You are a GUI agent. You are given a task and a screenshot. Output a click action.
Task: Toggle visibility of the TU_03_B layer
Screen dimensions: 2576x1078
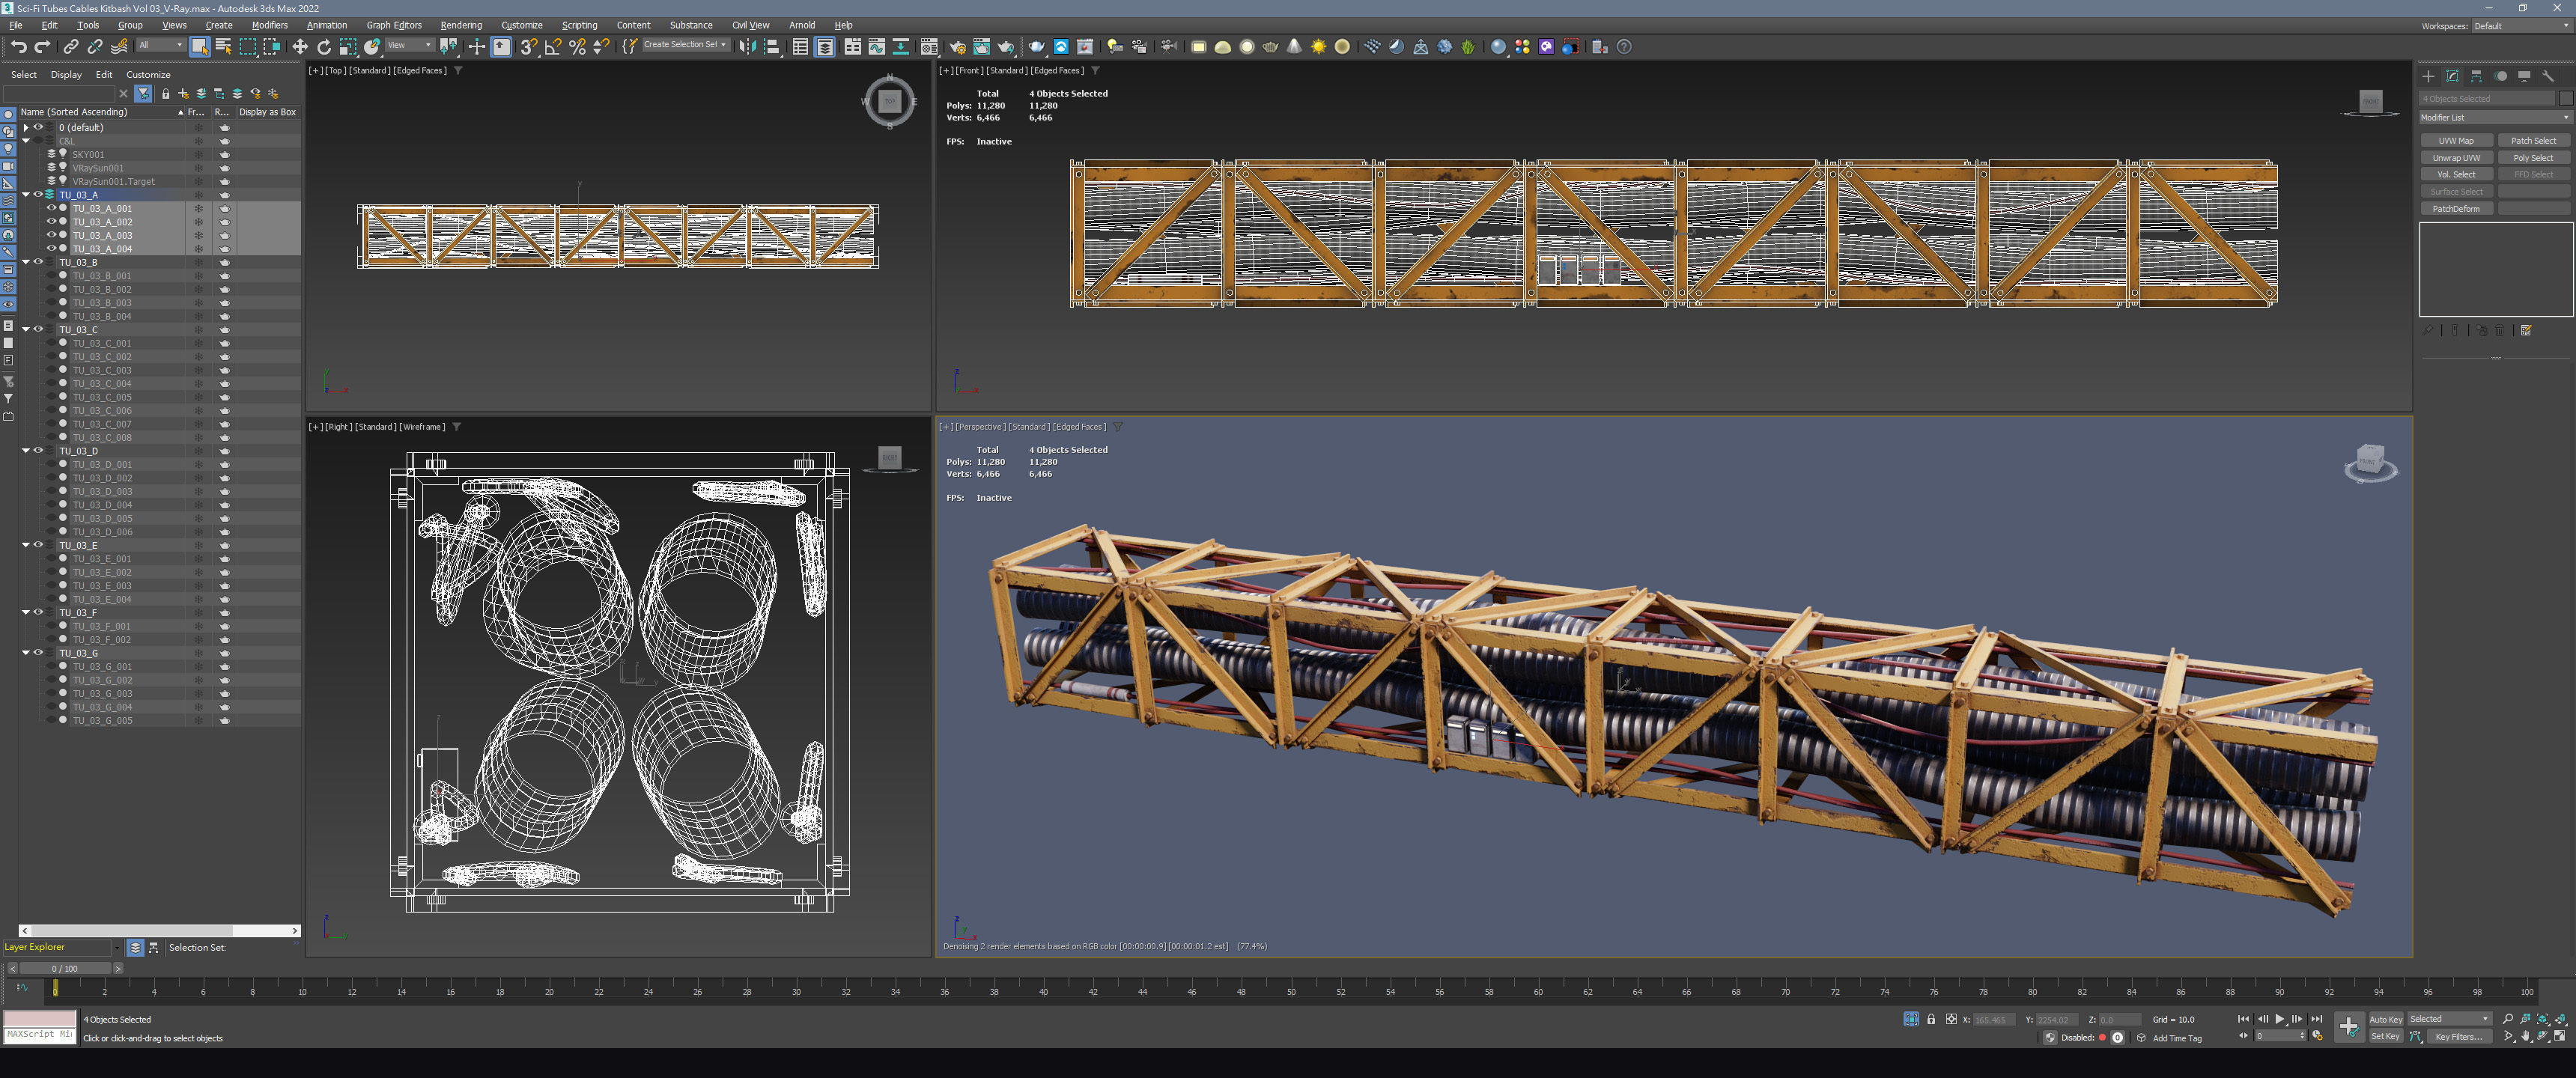click(38, 262)
